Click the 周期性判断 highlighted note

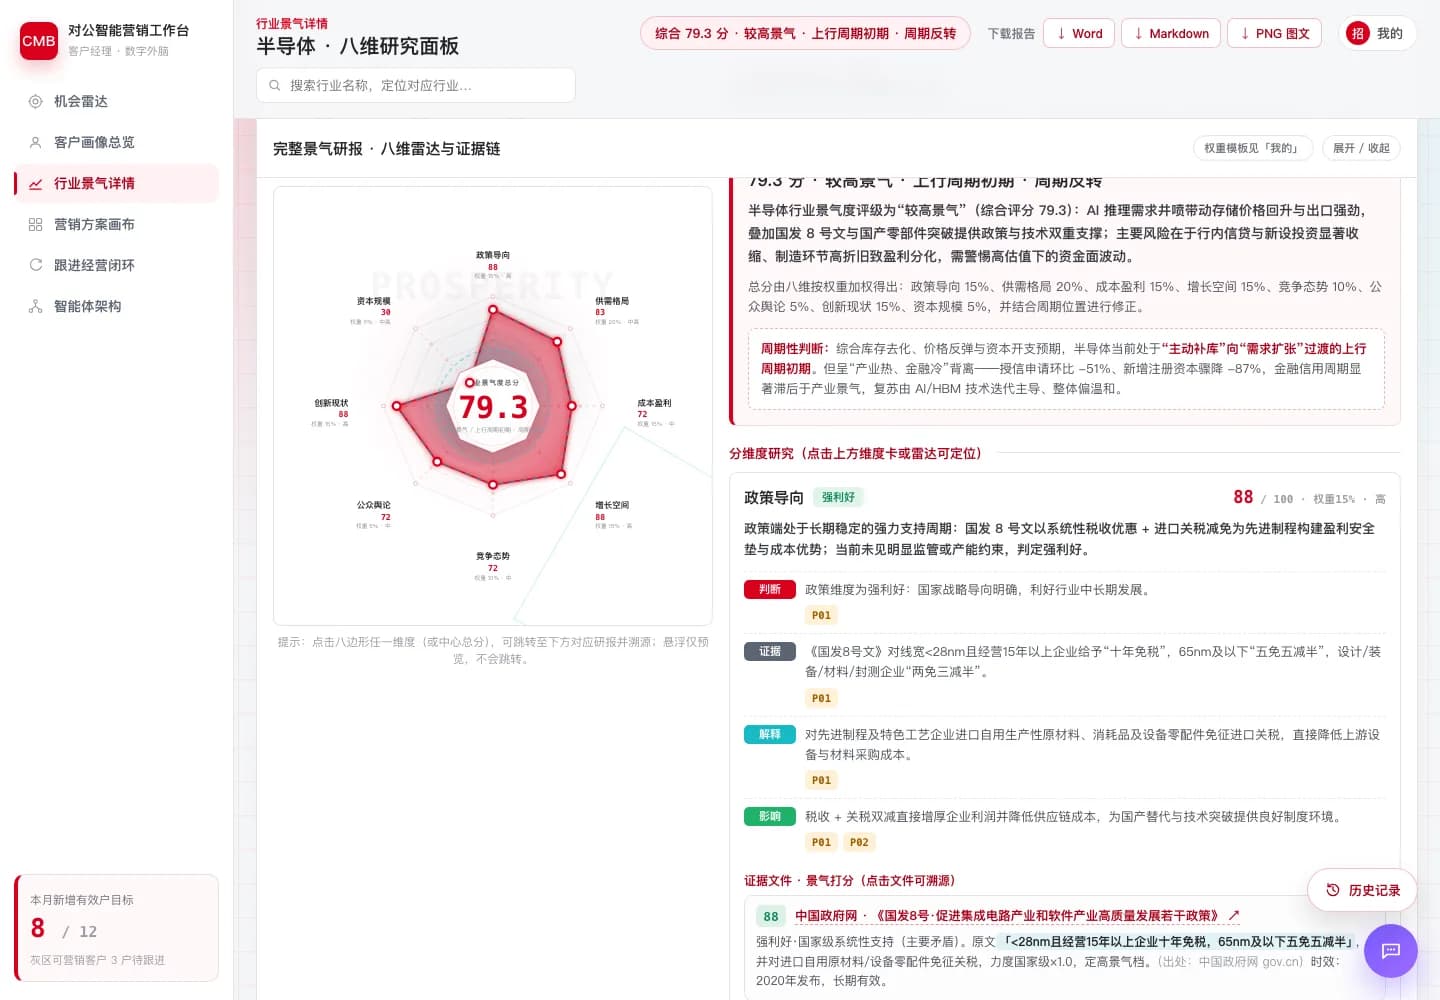(x=1067, y=369)
